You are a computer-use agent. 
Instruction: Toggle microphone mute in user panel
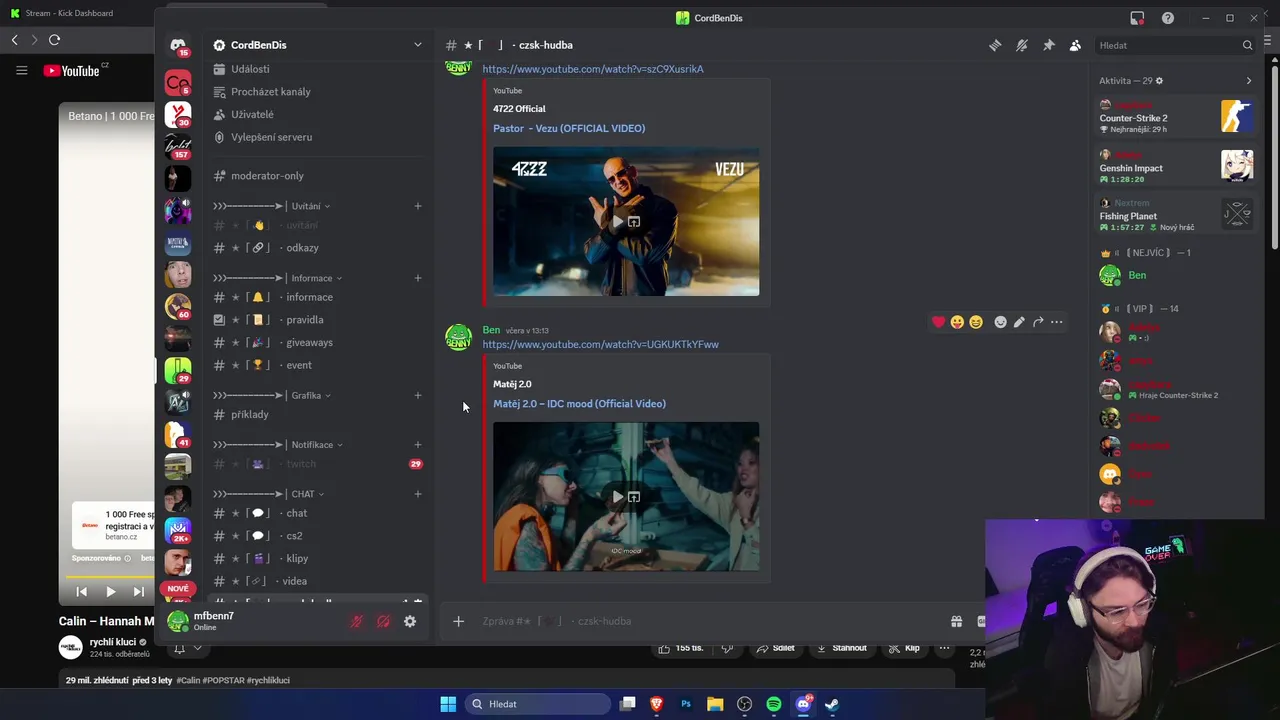tap(356, 621)
